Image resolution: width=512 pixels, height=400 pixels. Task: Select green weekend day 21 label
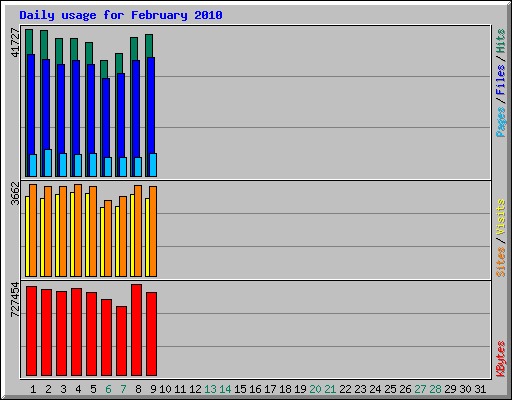click(330, 389)
